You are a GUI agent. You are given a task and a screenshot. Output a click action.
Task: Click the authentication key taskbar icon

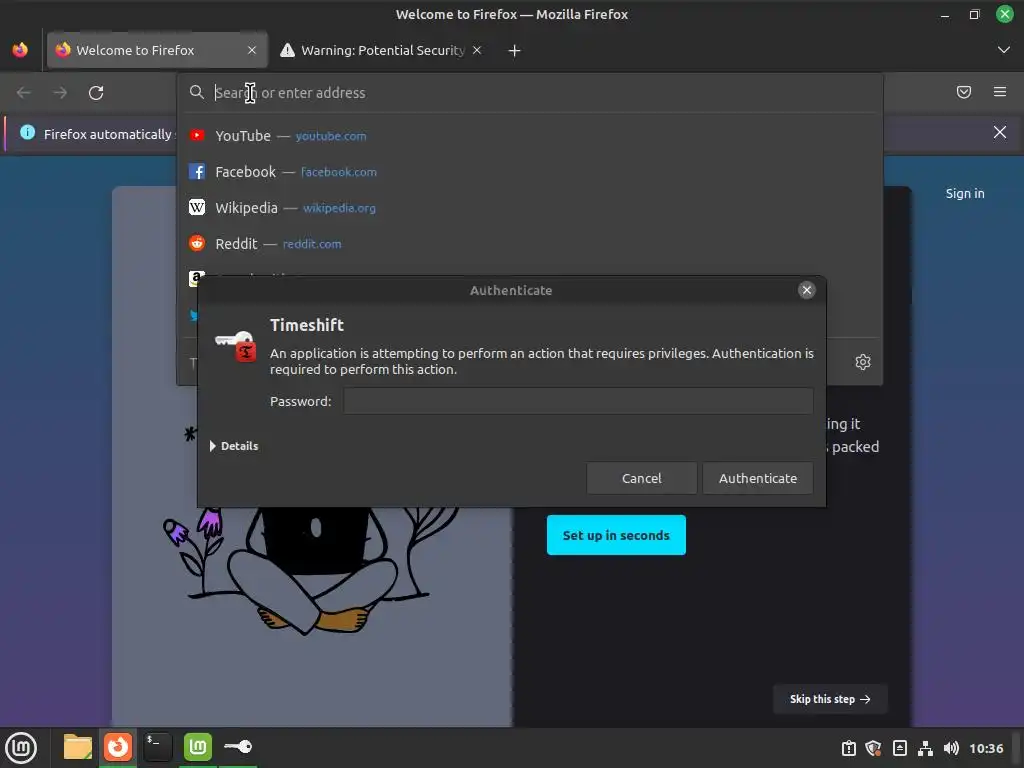pos(238,747)
